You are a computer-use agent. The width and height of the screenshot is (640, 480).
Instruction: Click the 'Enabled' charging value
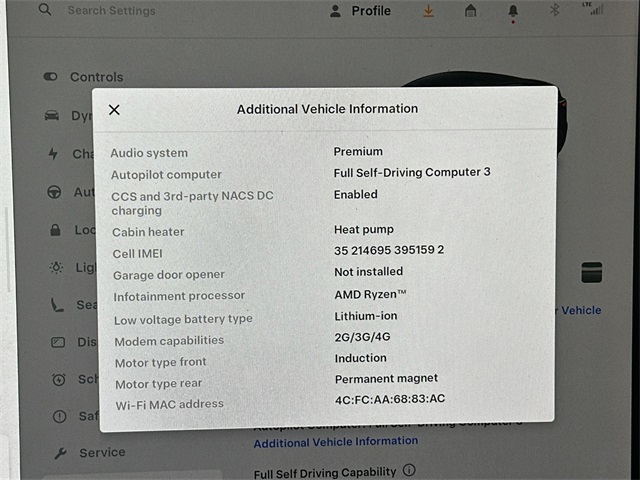[x=356, y=195]
